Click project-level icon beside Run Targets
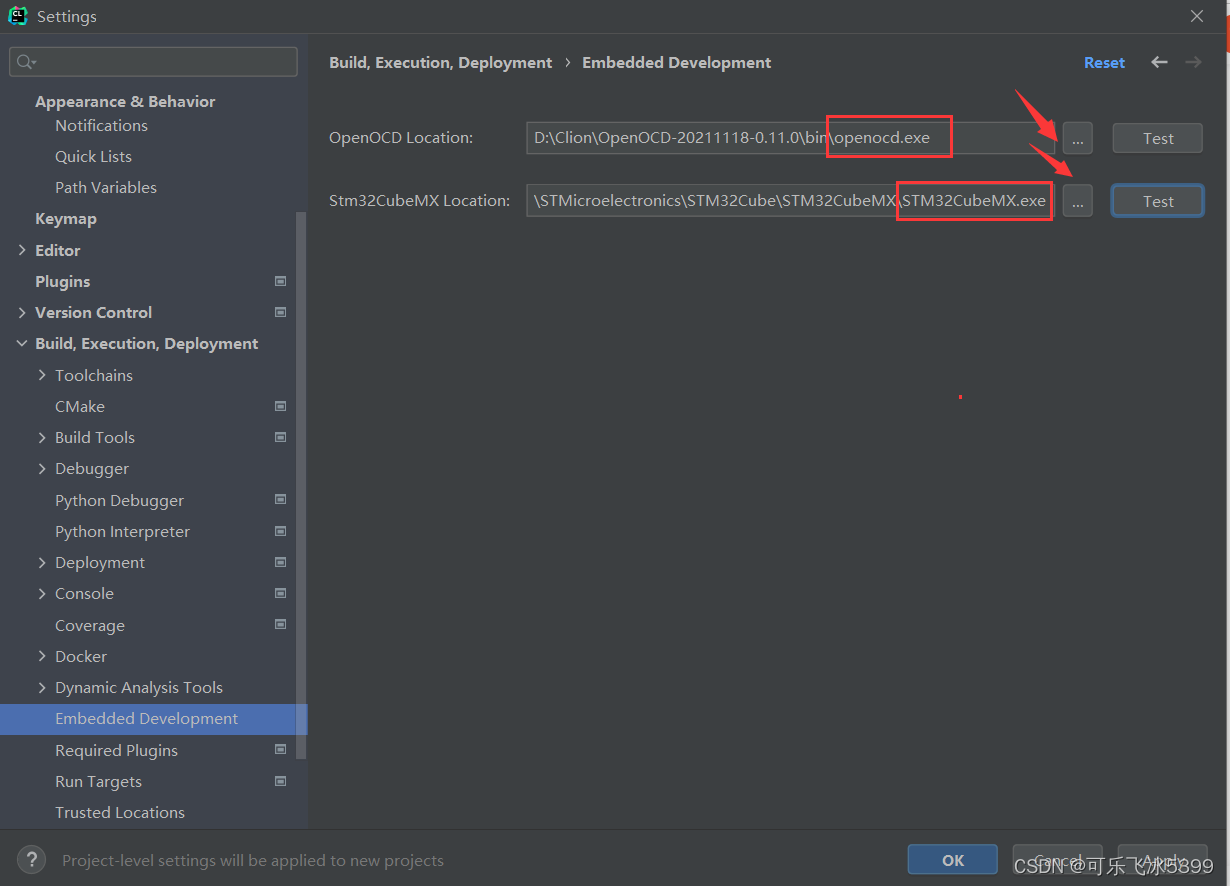Image resolution: width=1230 pixels, height=886 pixels. coord(280,781)
